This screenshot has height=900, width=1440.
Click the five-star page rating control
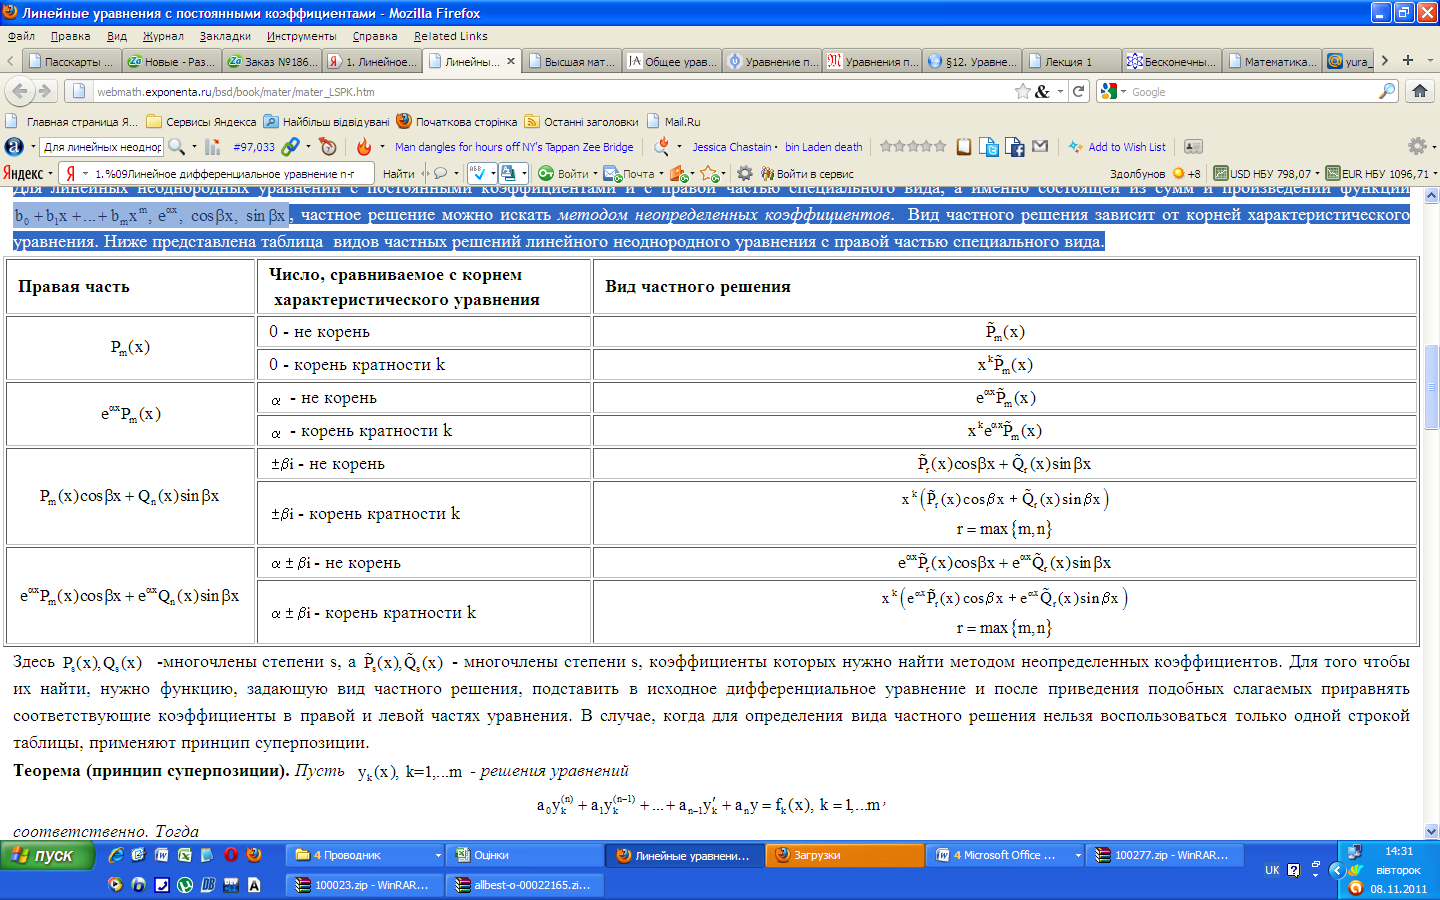point(913,146)
